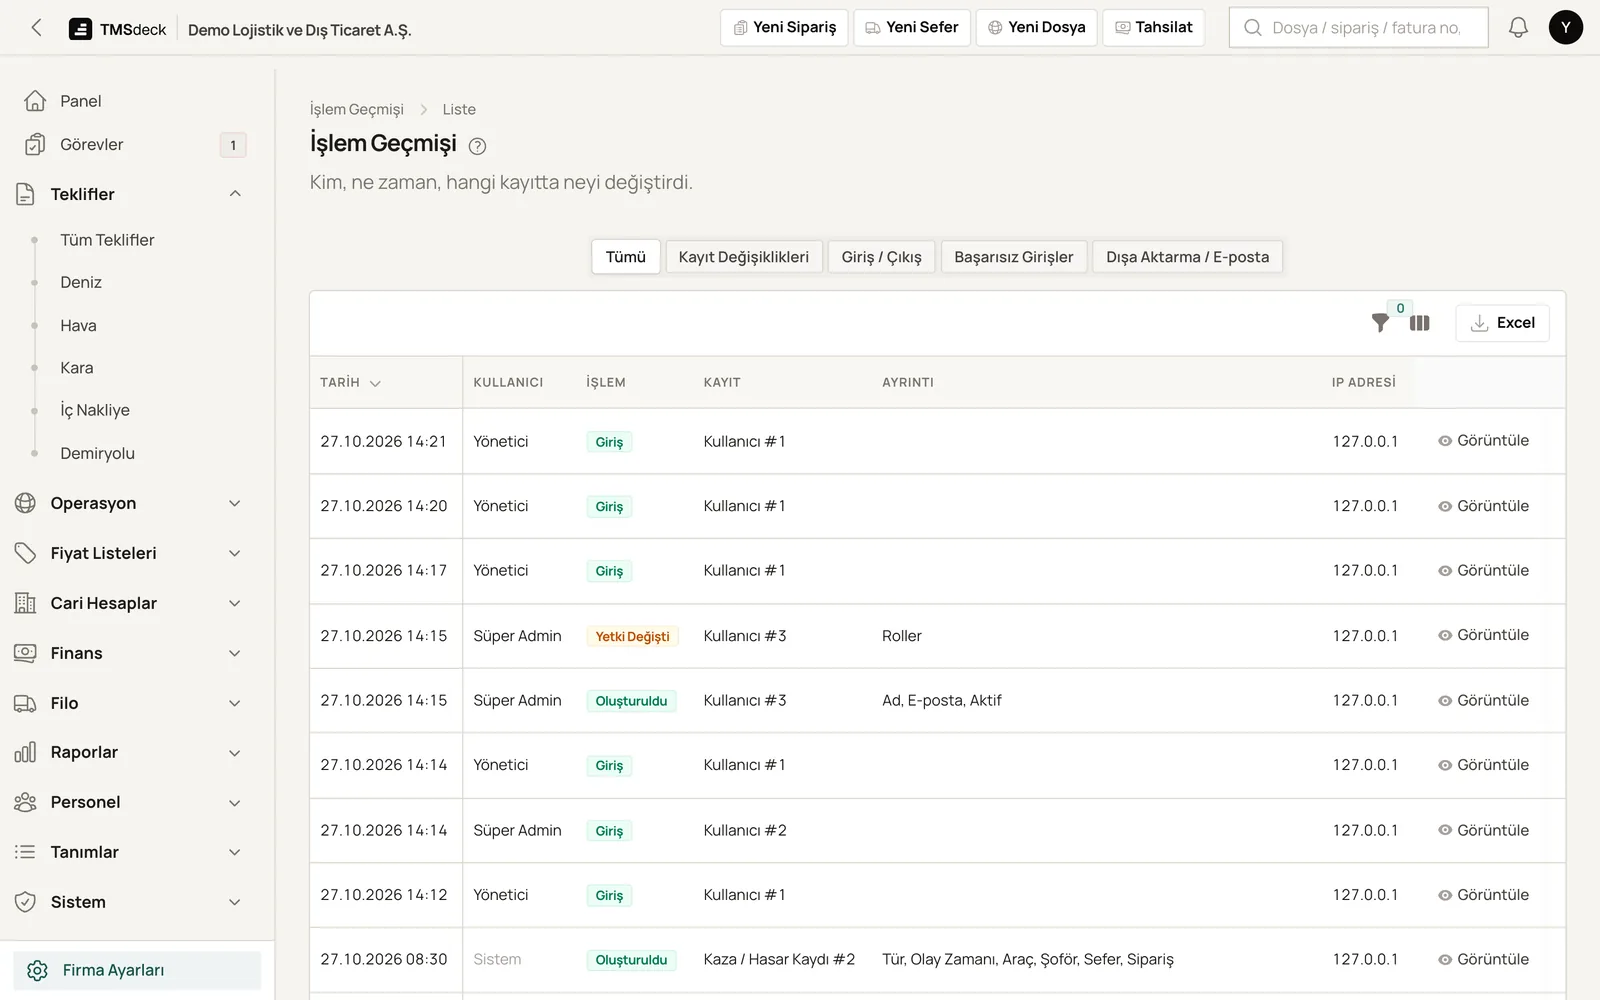The width and height of the screenshot is (1600, 1000).
Task: Click the Yeni Sefer button
Action: tap(912, 28)
